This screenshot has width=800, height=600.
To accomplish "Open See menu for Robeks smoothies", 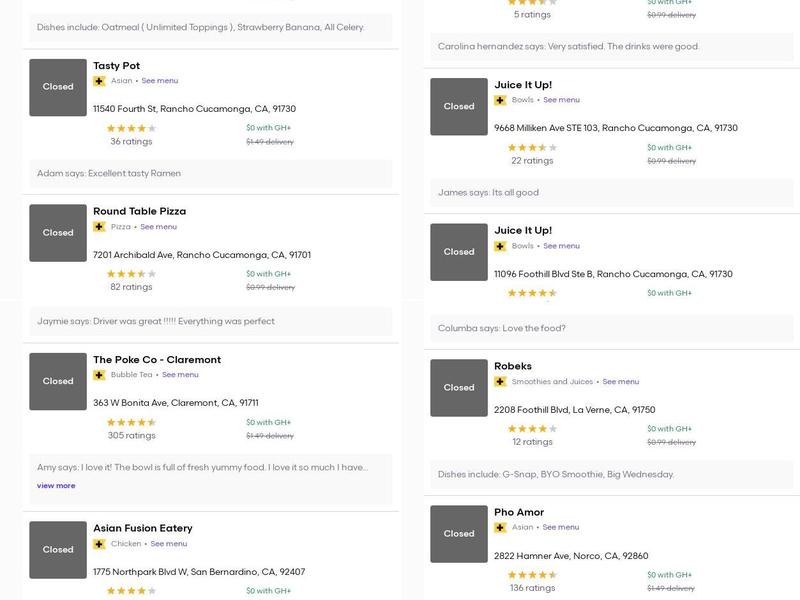I will tap(620, 382).
